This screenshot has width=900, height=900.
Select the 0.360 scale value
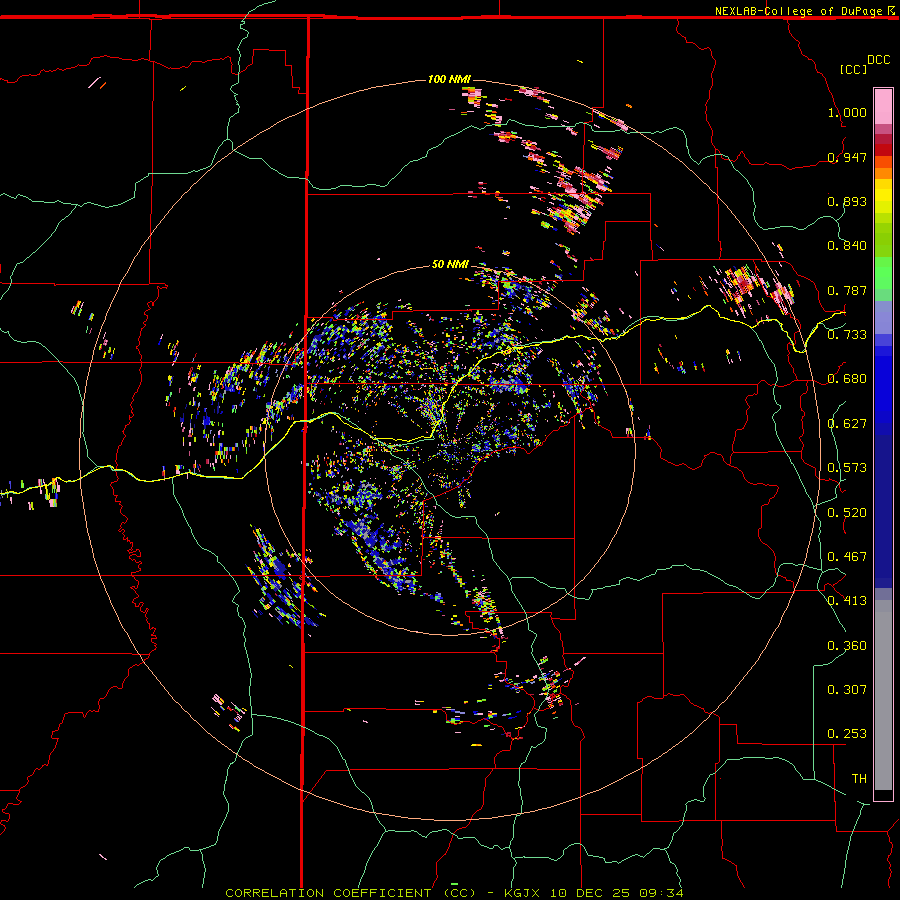point(847,646)
